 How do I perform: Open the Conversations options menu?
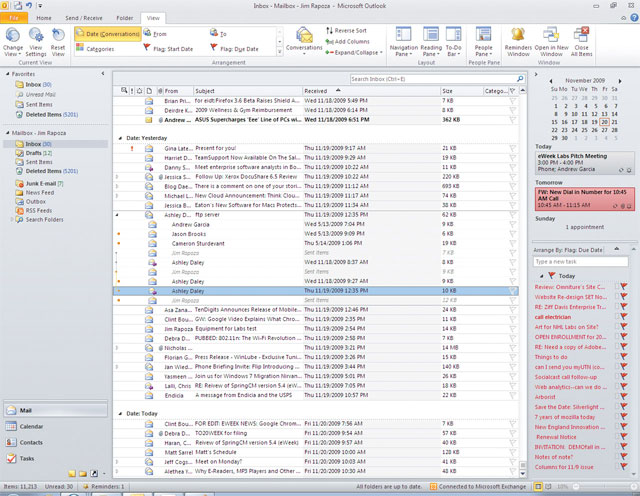pyautogui.click(x=304, y=41)
